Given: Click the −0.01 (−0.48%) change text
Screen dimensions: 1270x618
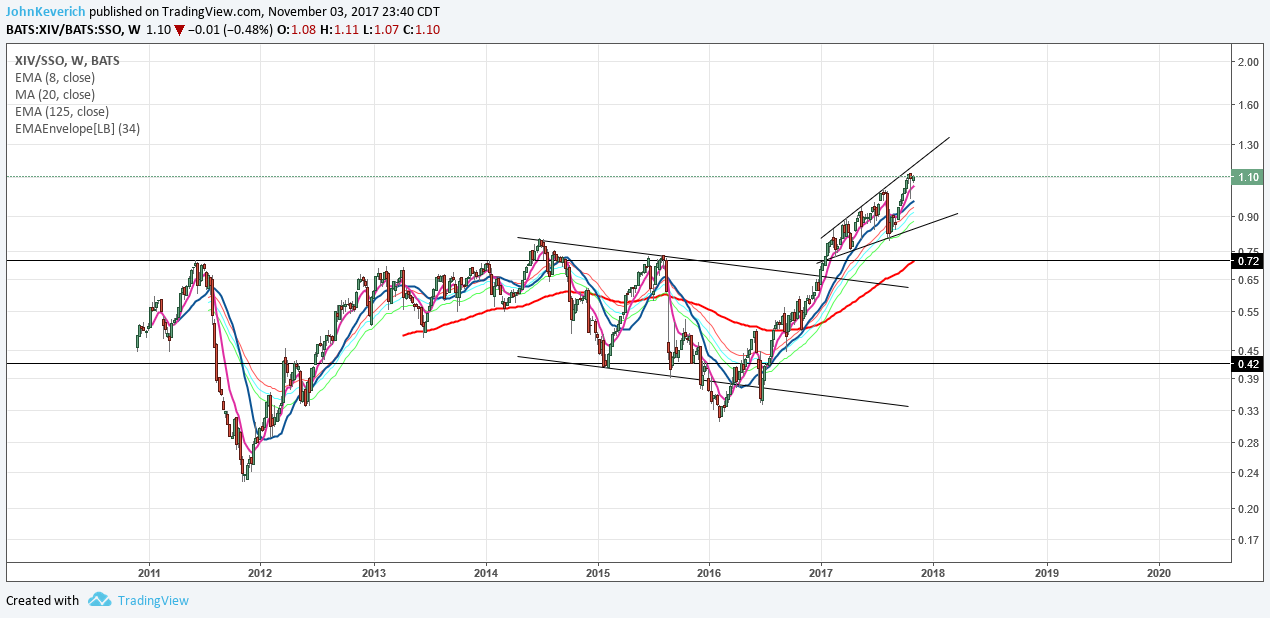Looking at the screenshot, I should click(231, 29).
